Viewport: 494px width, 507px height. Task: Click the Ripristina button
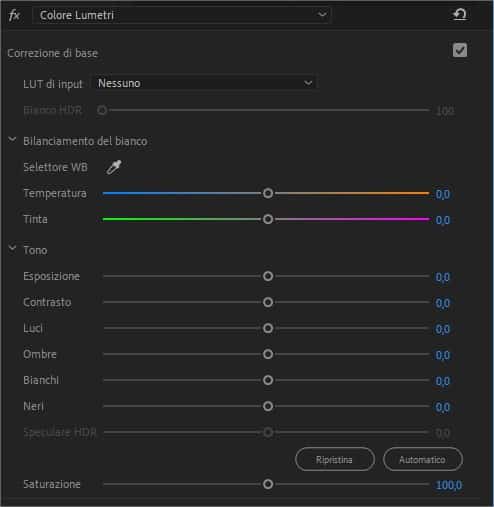(x=335, y=459)
